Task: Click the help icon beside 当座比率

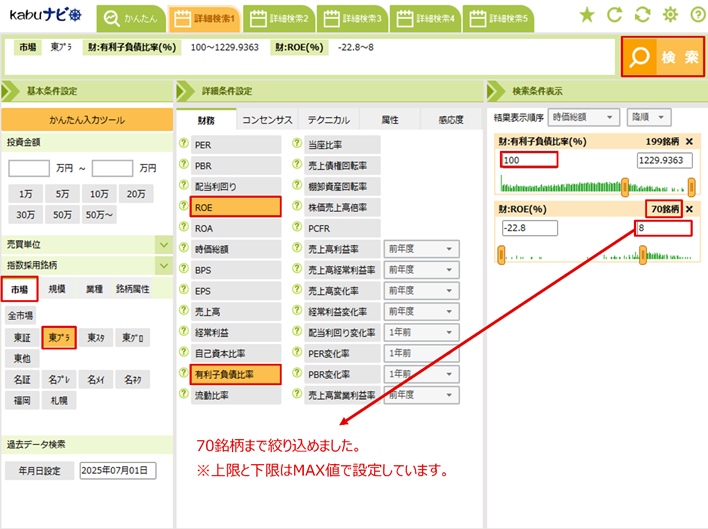Action: click(297, 145)
